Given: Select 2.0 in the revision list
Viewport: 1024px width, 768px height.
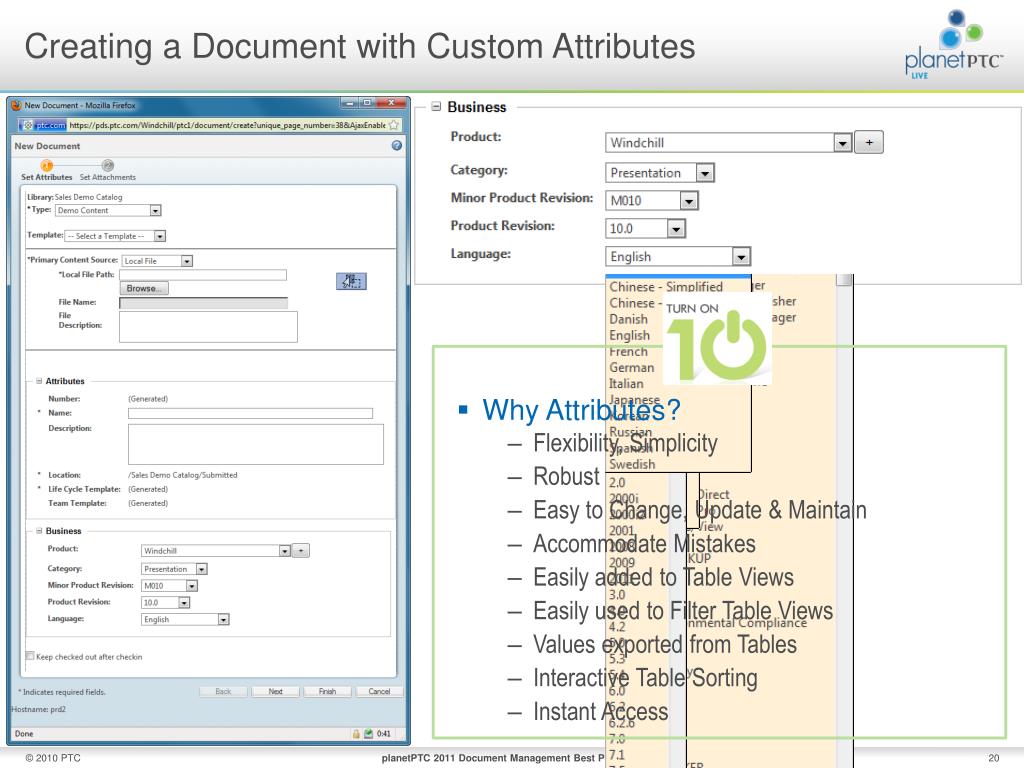Looking at the screenshot, I should coord(617,483).
